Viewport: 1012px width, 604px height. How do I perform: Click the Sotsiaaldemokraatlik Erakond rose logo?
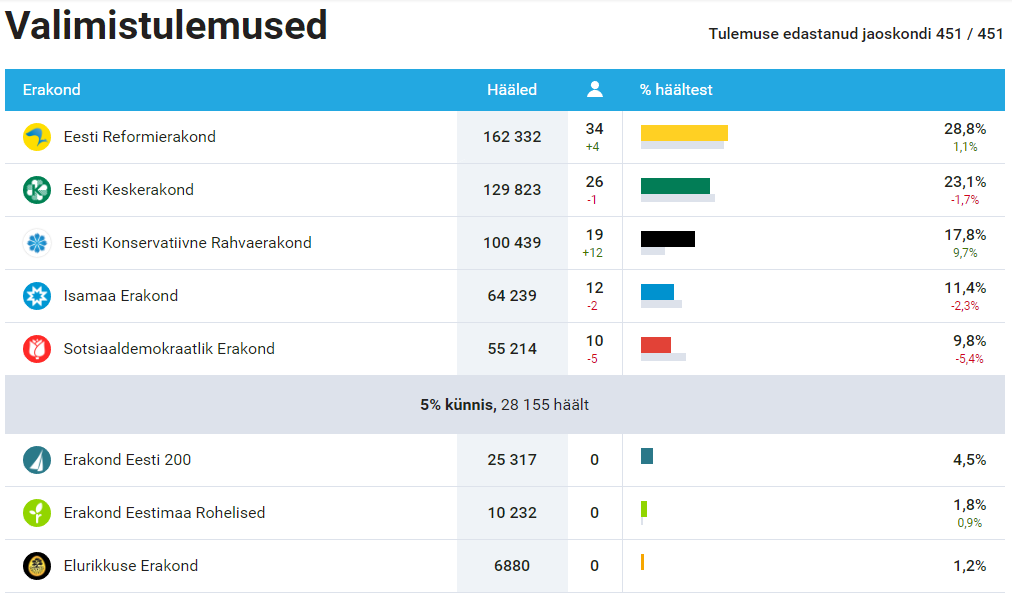pos(37,348)
